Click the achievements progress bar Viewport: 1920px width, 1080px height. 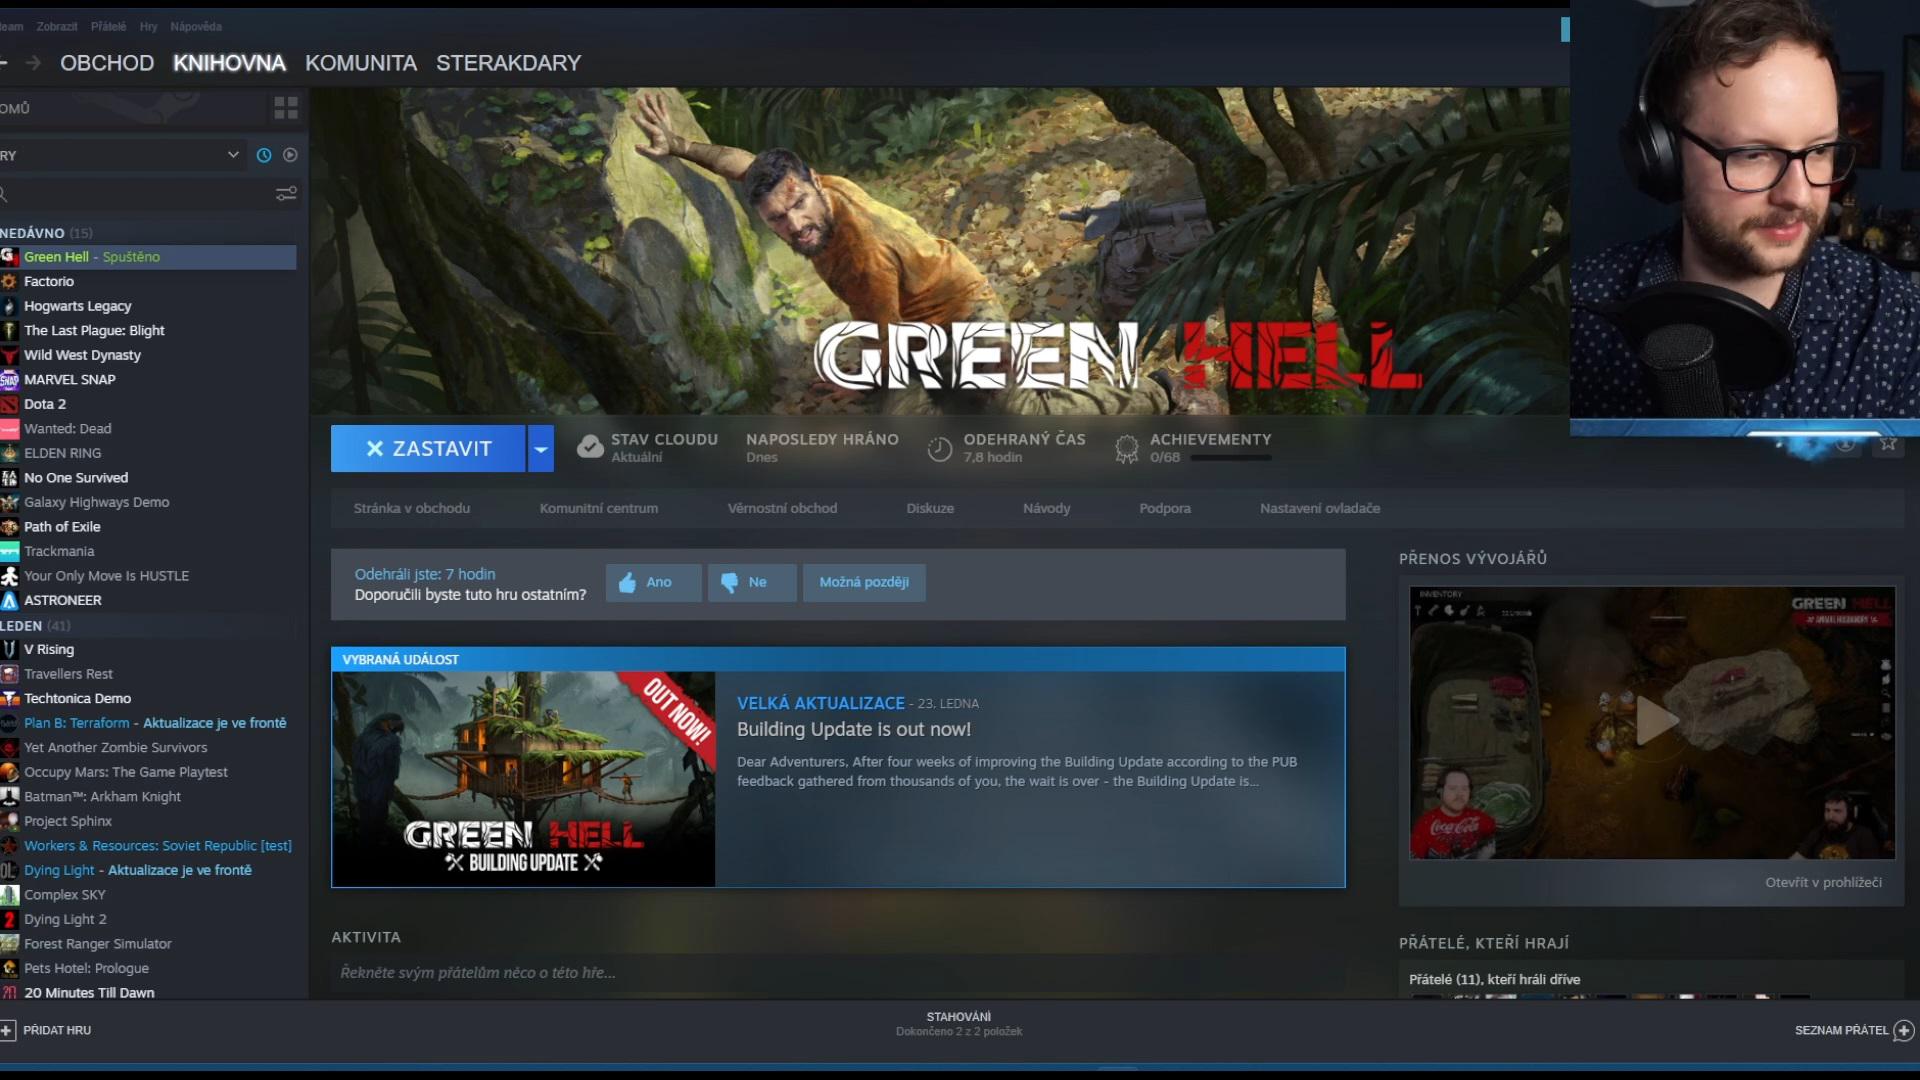(1231, 458)
